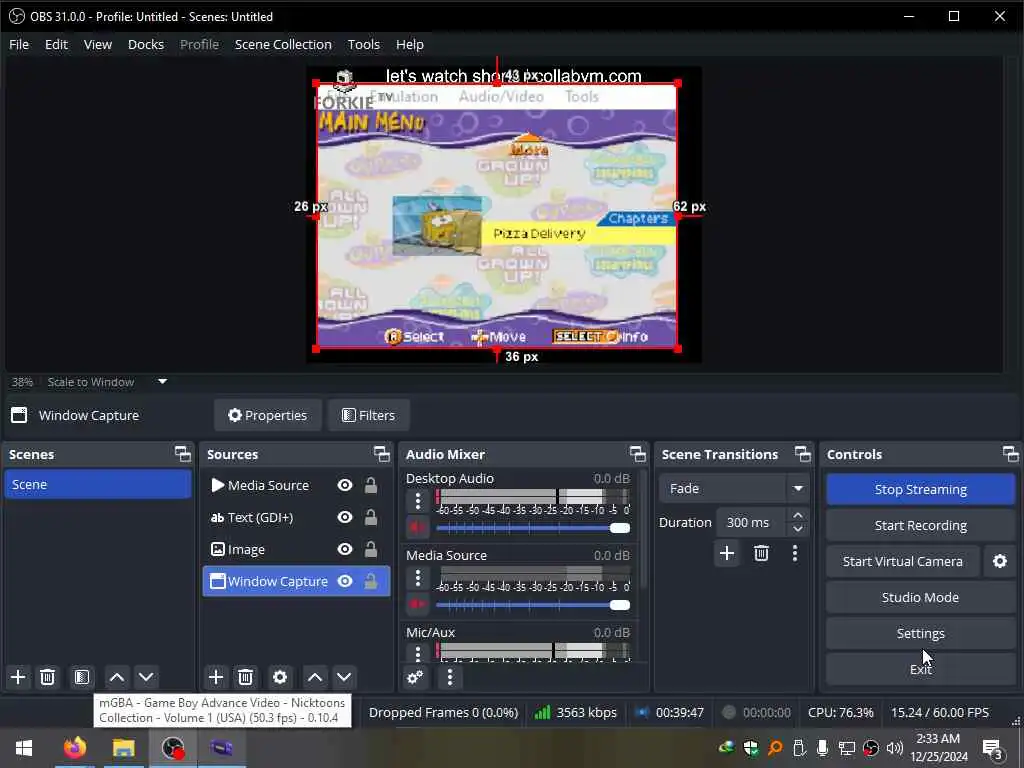Open Mic/Aux three-dot options
1024x768 pixels.
pos(418,652)
